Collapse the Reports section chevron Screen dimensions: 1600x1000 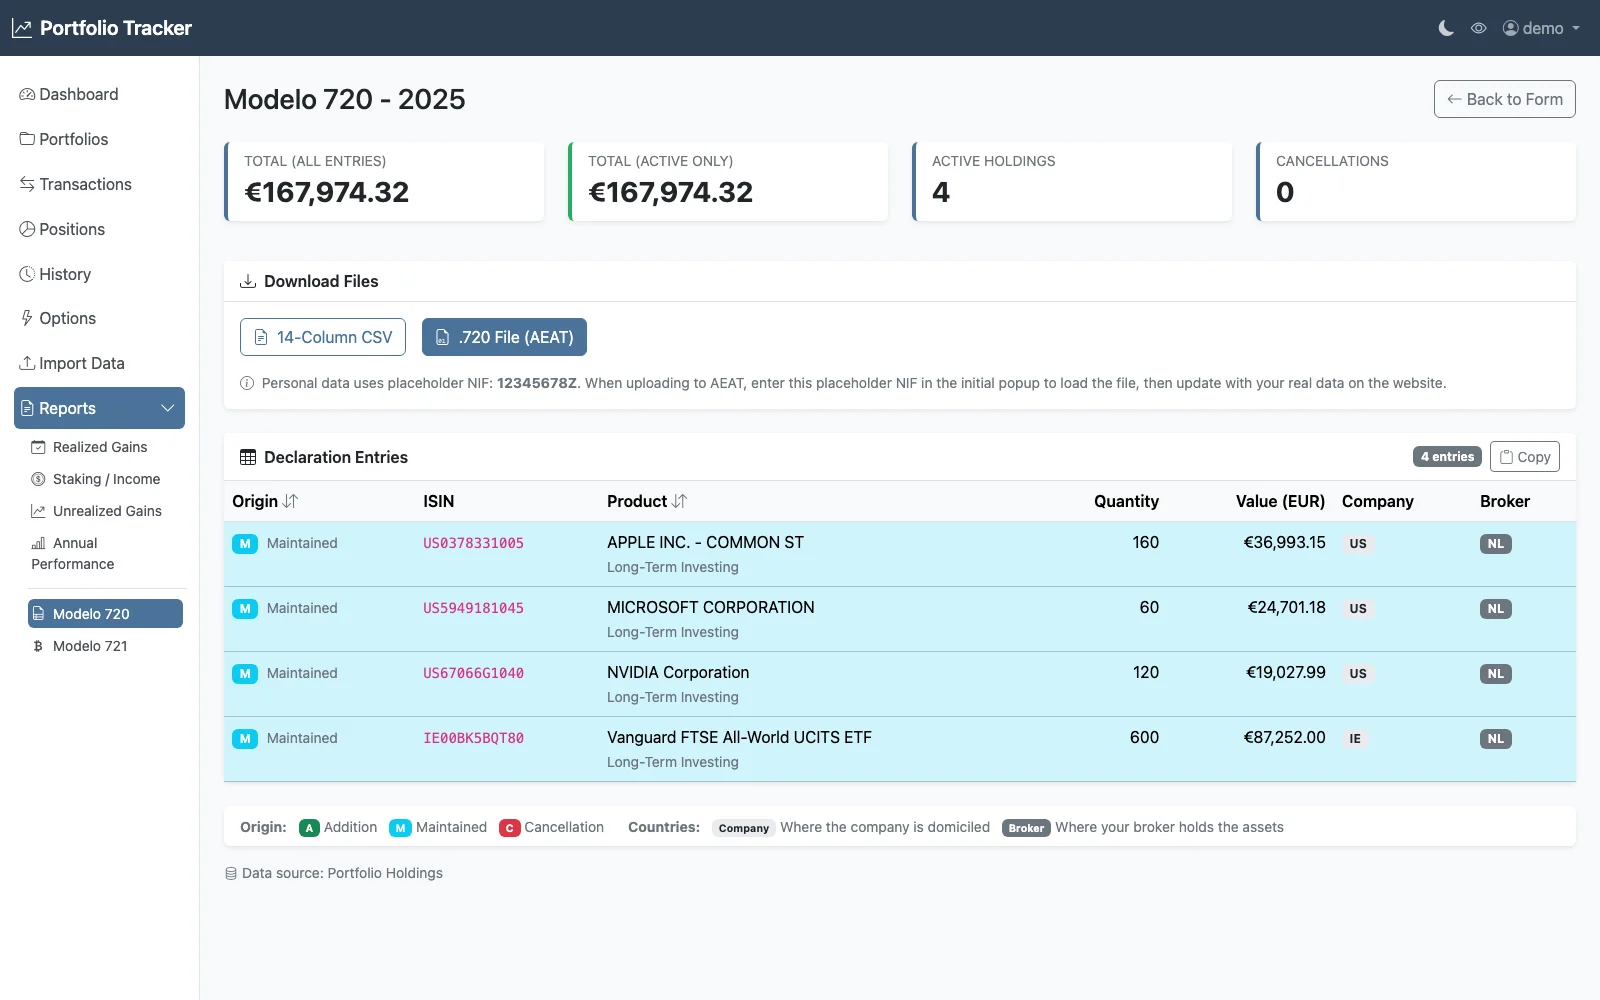pyautogui.click(x=168, y=408)
